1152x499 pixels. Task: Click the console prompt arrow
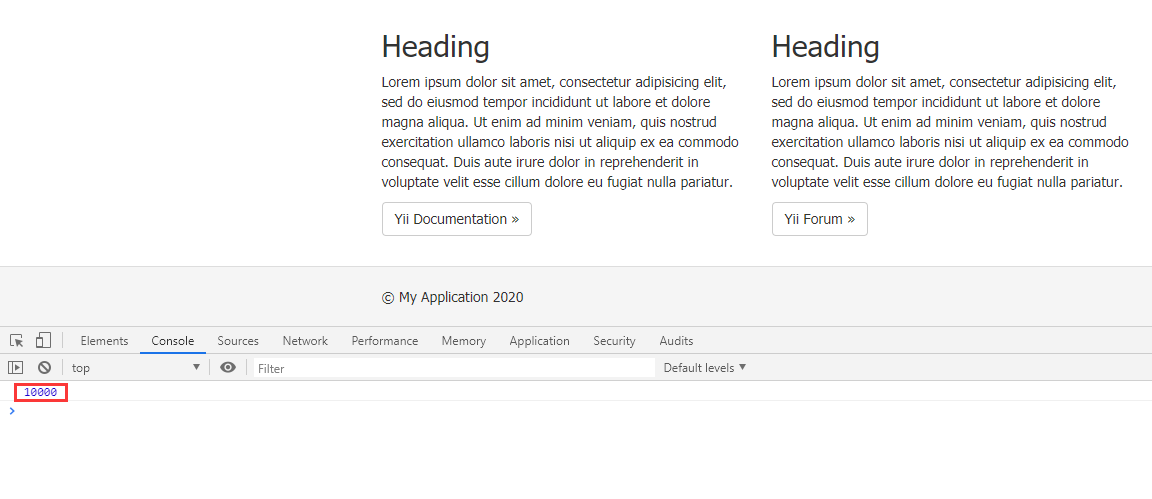tap(12, 411)
